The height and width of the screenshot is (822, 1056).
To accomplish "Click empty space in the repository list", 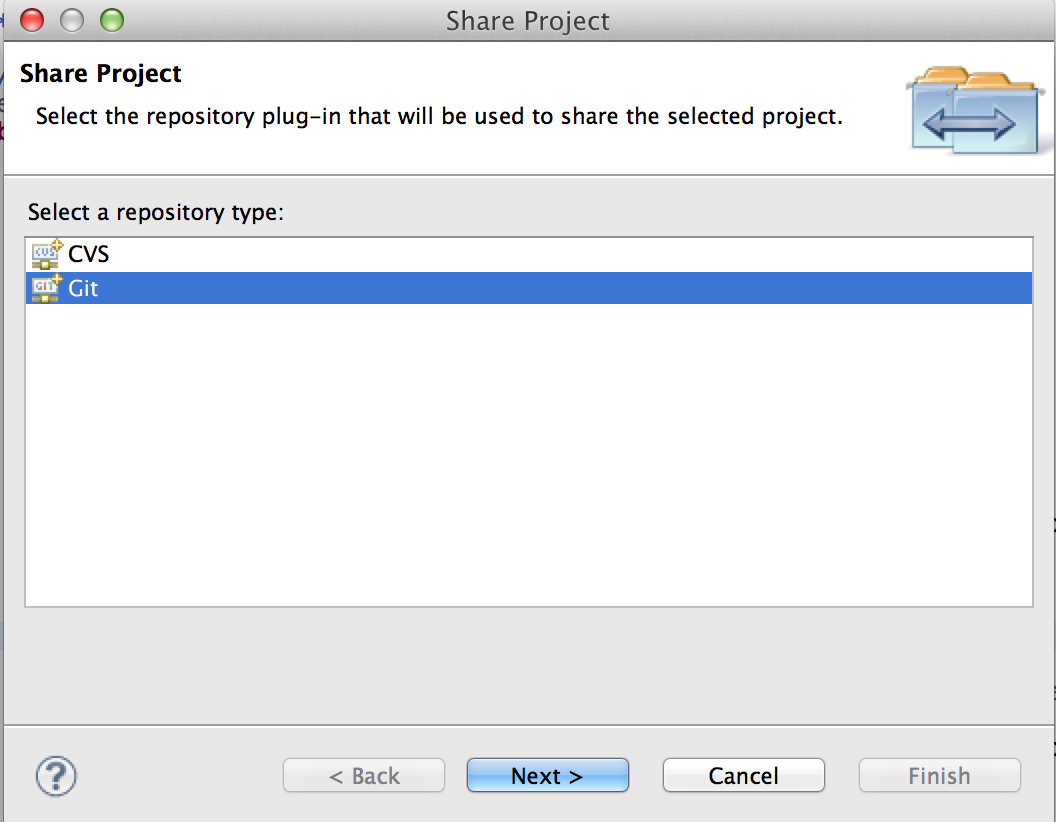I will pyautogui.click(x=529, y=454).
